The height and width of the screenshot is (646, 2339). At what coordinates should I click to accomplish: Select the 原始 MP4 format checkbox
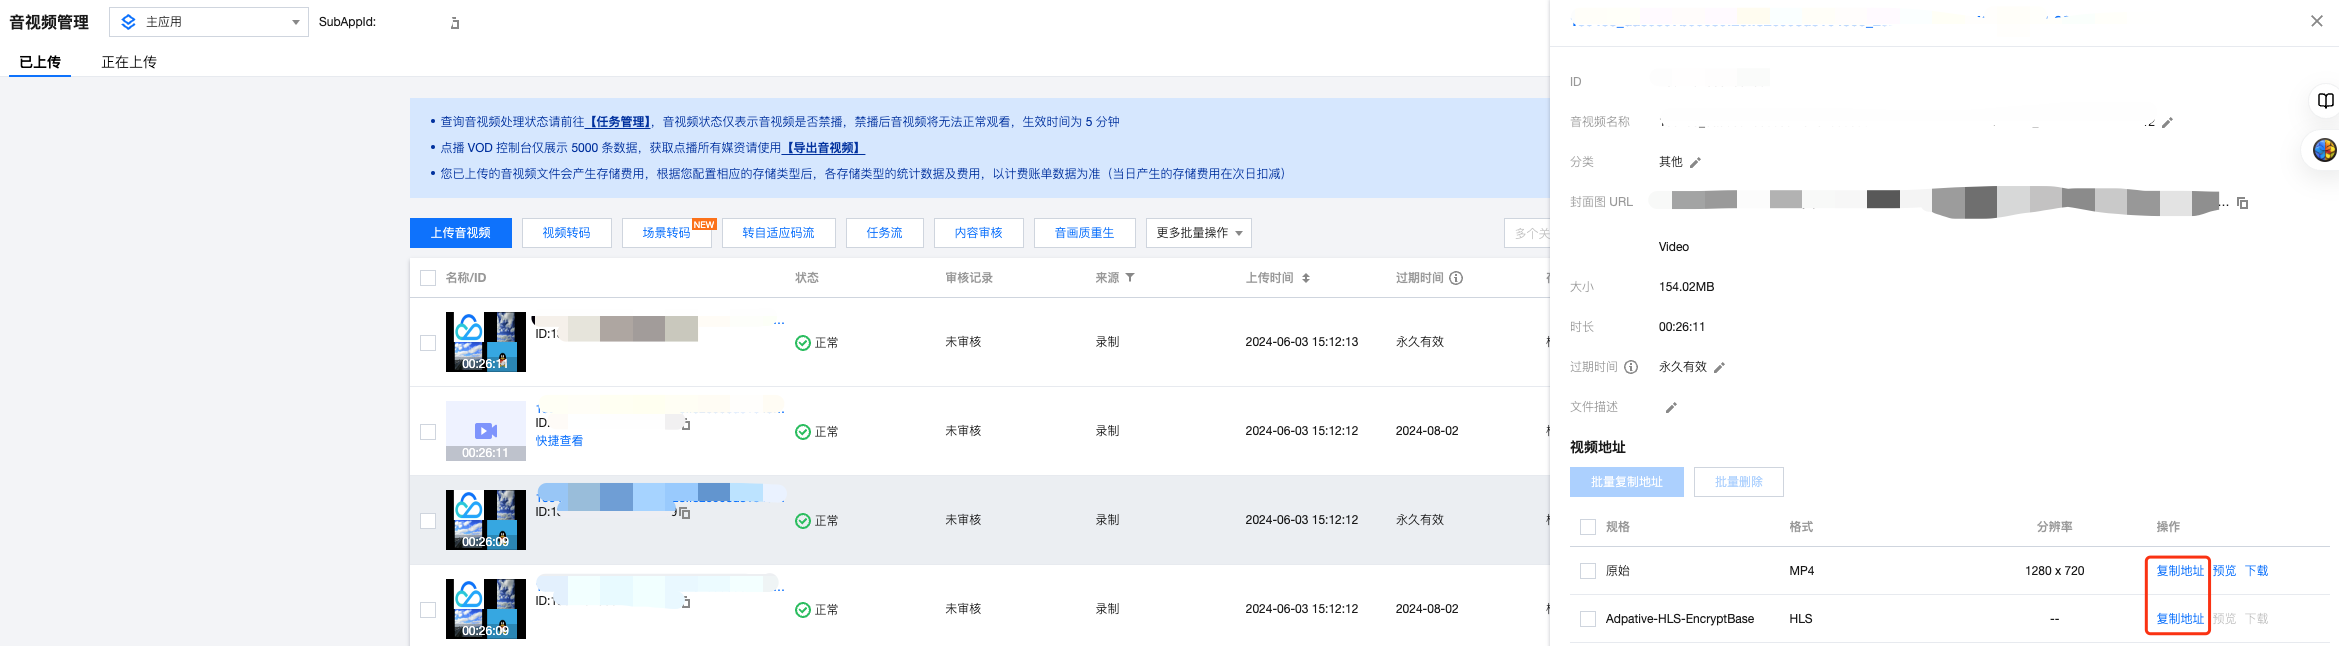1588,571
